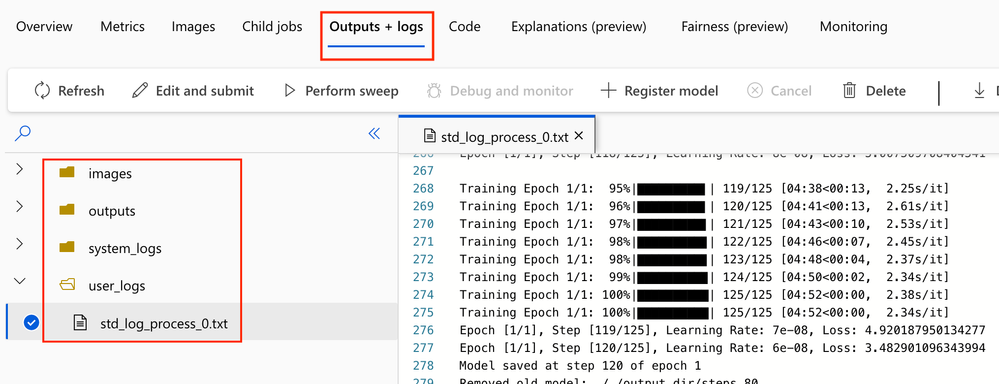Image resolution: width=999 pixels, height=384 pixels.
Task: Select the Outputs + logs tab
Action: point(376,27)
